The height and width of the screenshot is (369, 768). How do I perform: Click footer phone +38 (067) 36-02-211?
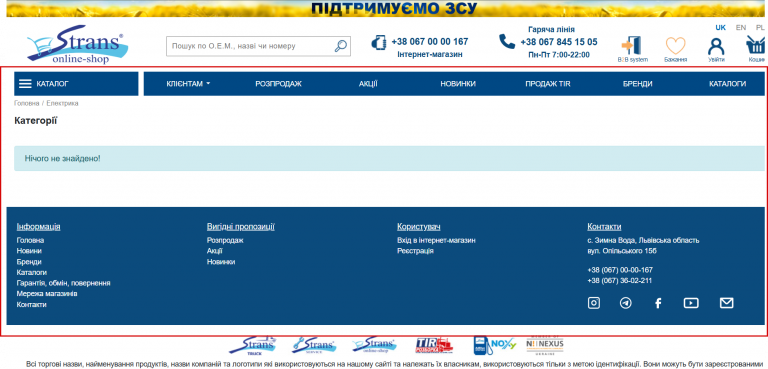620,280
